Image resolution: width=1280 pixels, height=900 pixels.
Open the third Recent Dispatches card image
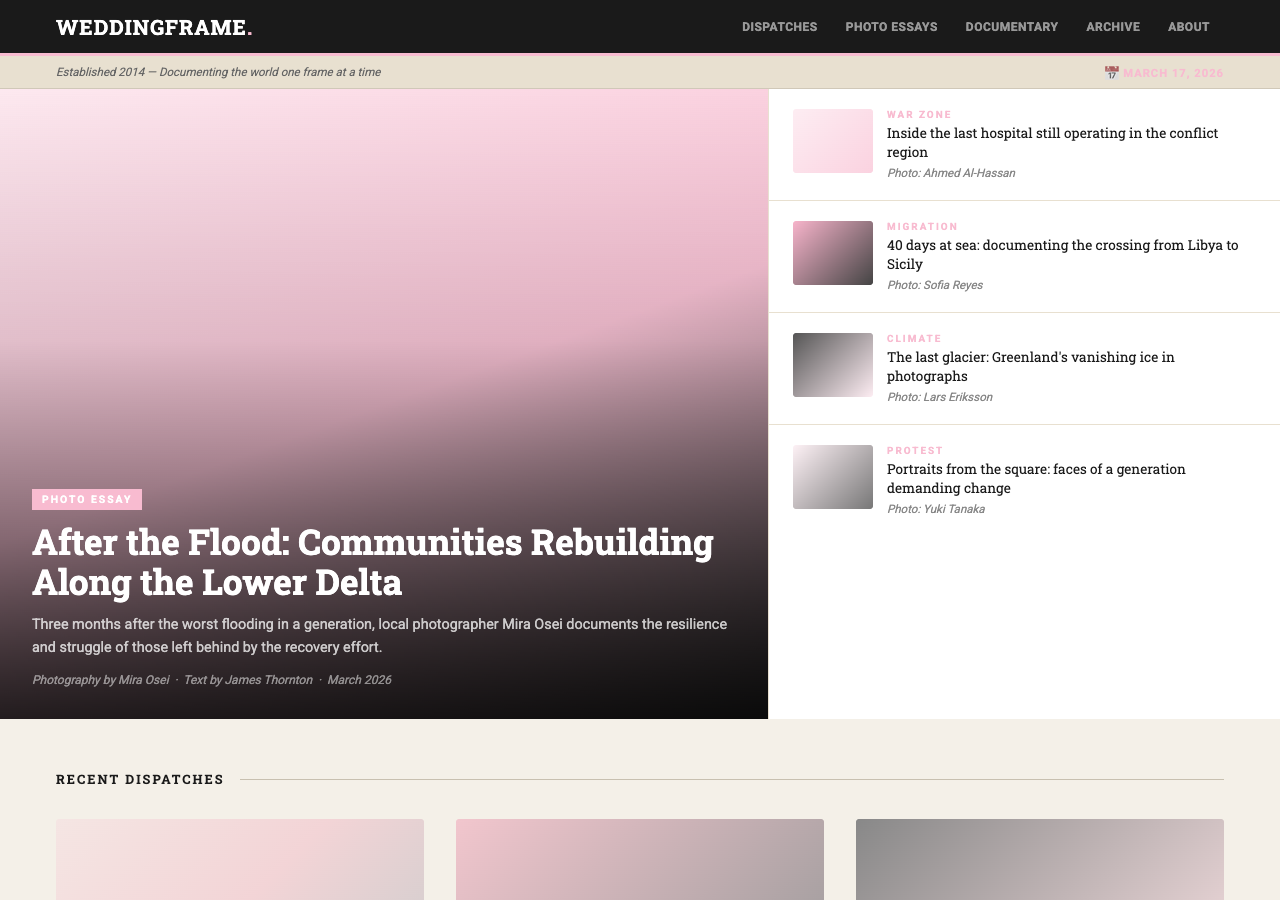click(1040, 860)
